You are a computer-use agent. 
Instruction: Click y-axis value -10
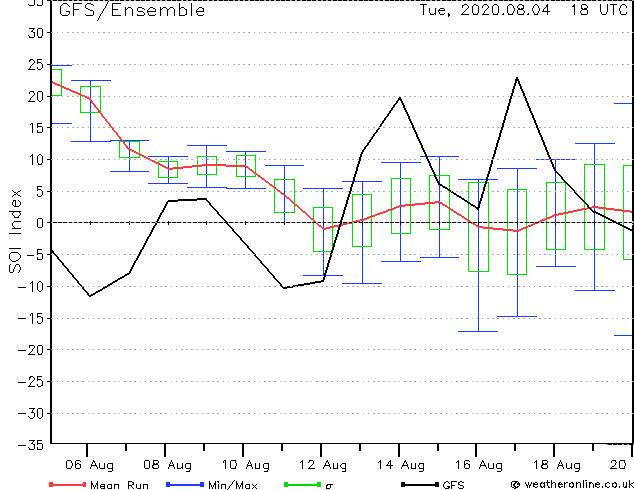tap(31, 287)
